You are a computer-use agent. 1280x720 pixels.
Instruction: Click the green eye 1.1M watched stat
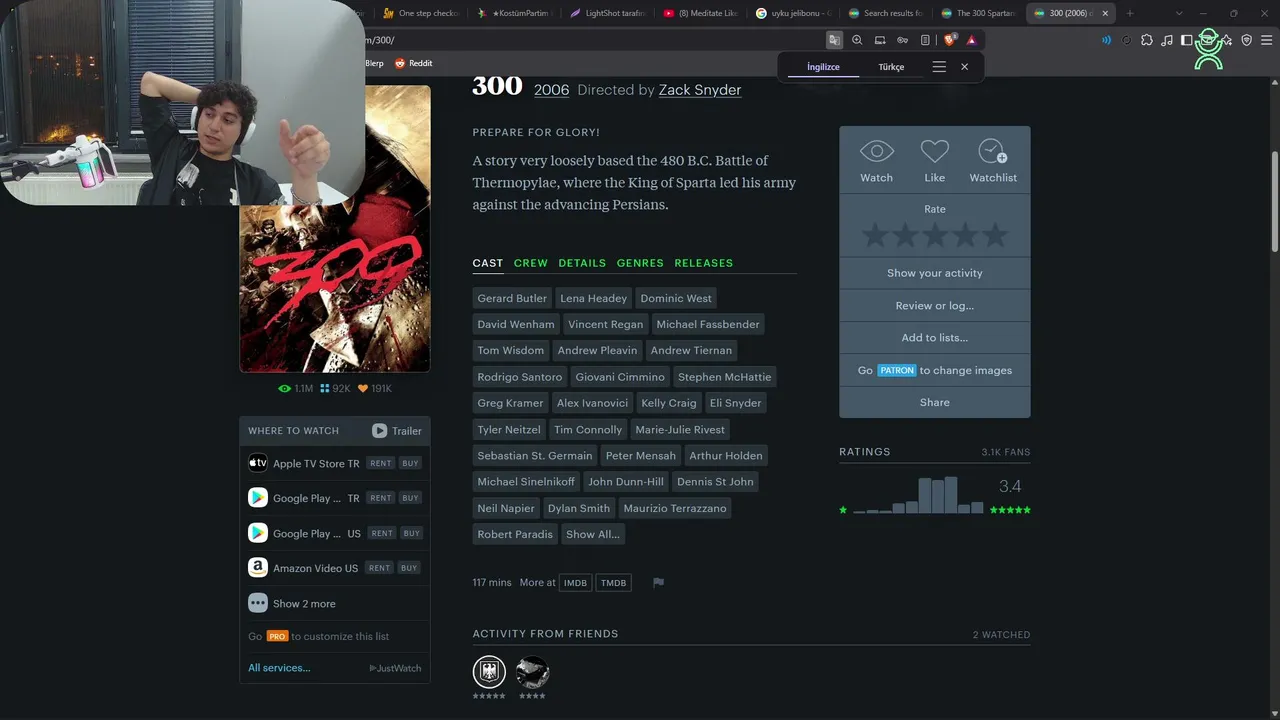(296, 388)
